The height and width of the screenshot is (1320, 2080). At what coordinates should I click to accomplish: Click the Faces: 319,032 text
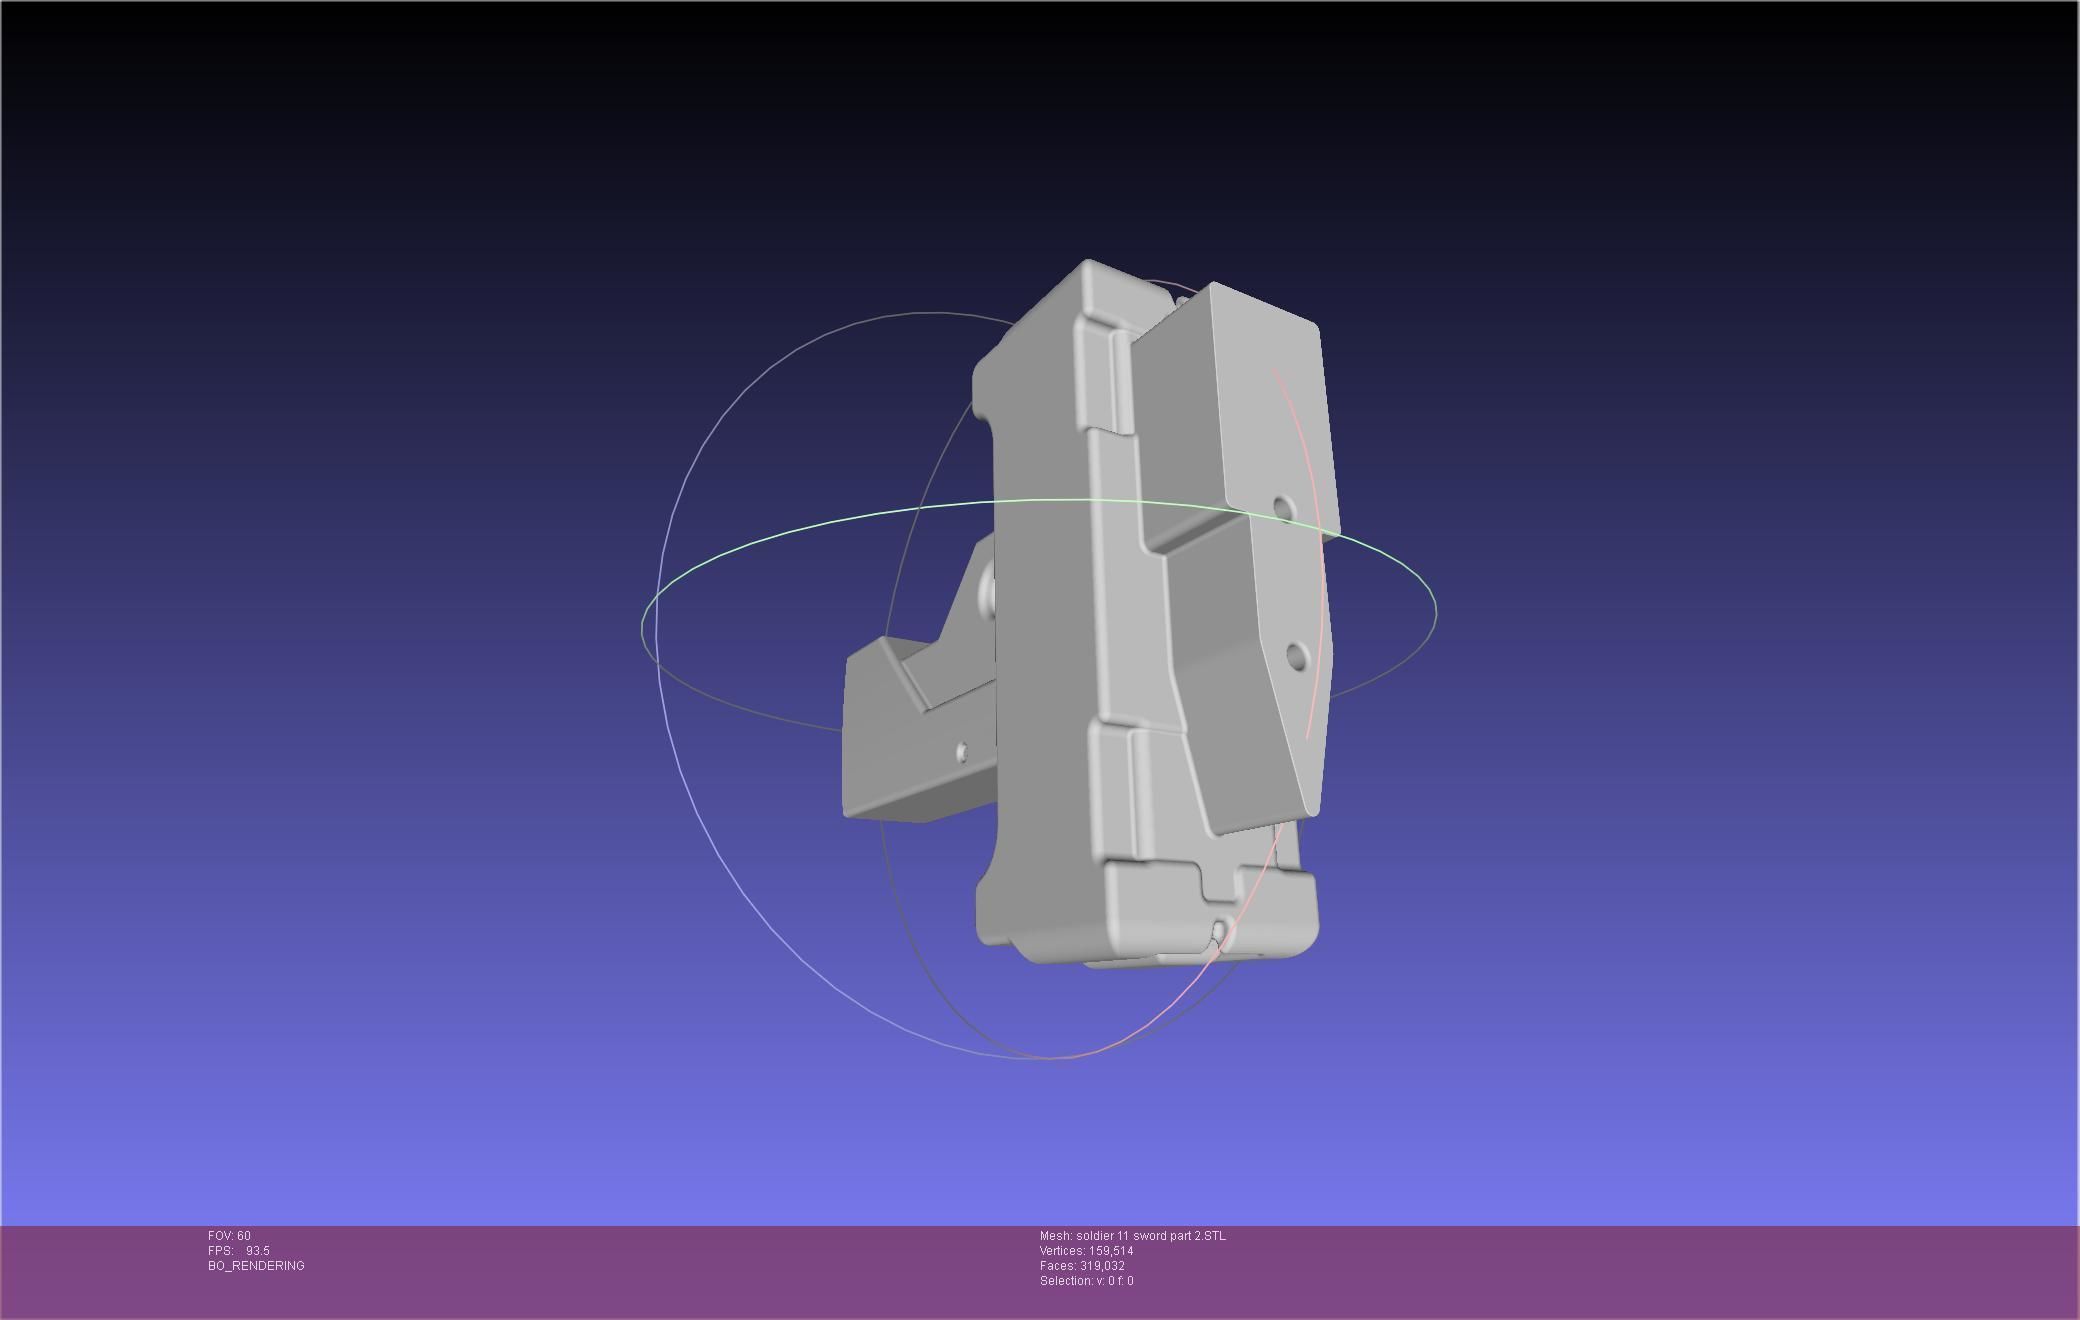pos(1082,1266)
